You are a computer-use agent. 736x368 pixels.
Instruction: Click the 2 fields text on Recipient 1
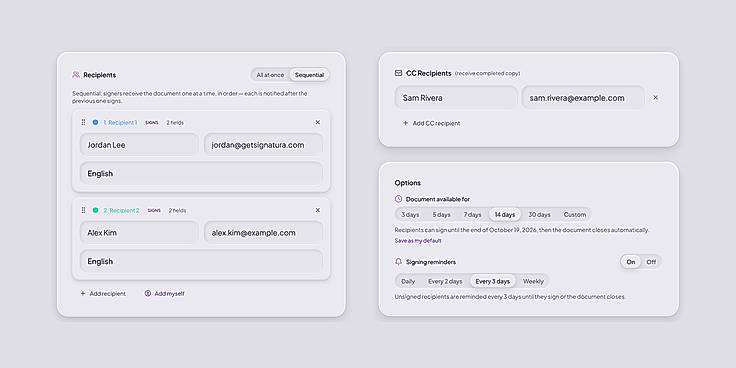(x=175, y=123)
